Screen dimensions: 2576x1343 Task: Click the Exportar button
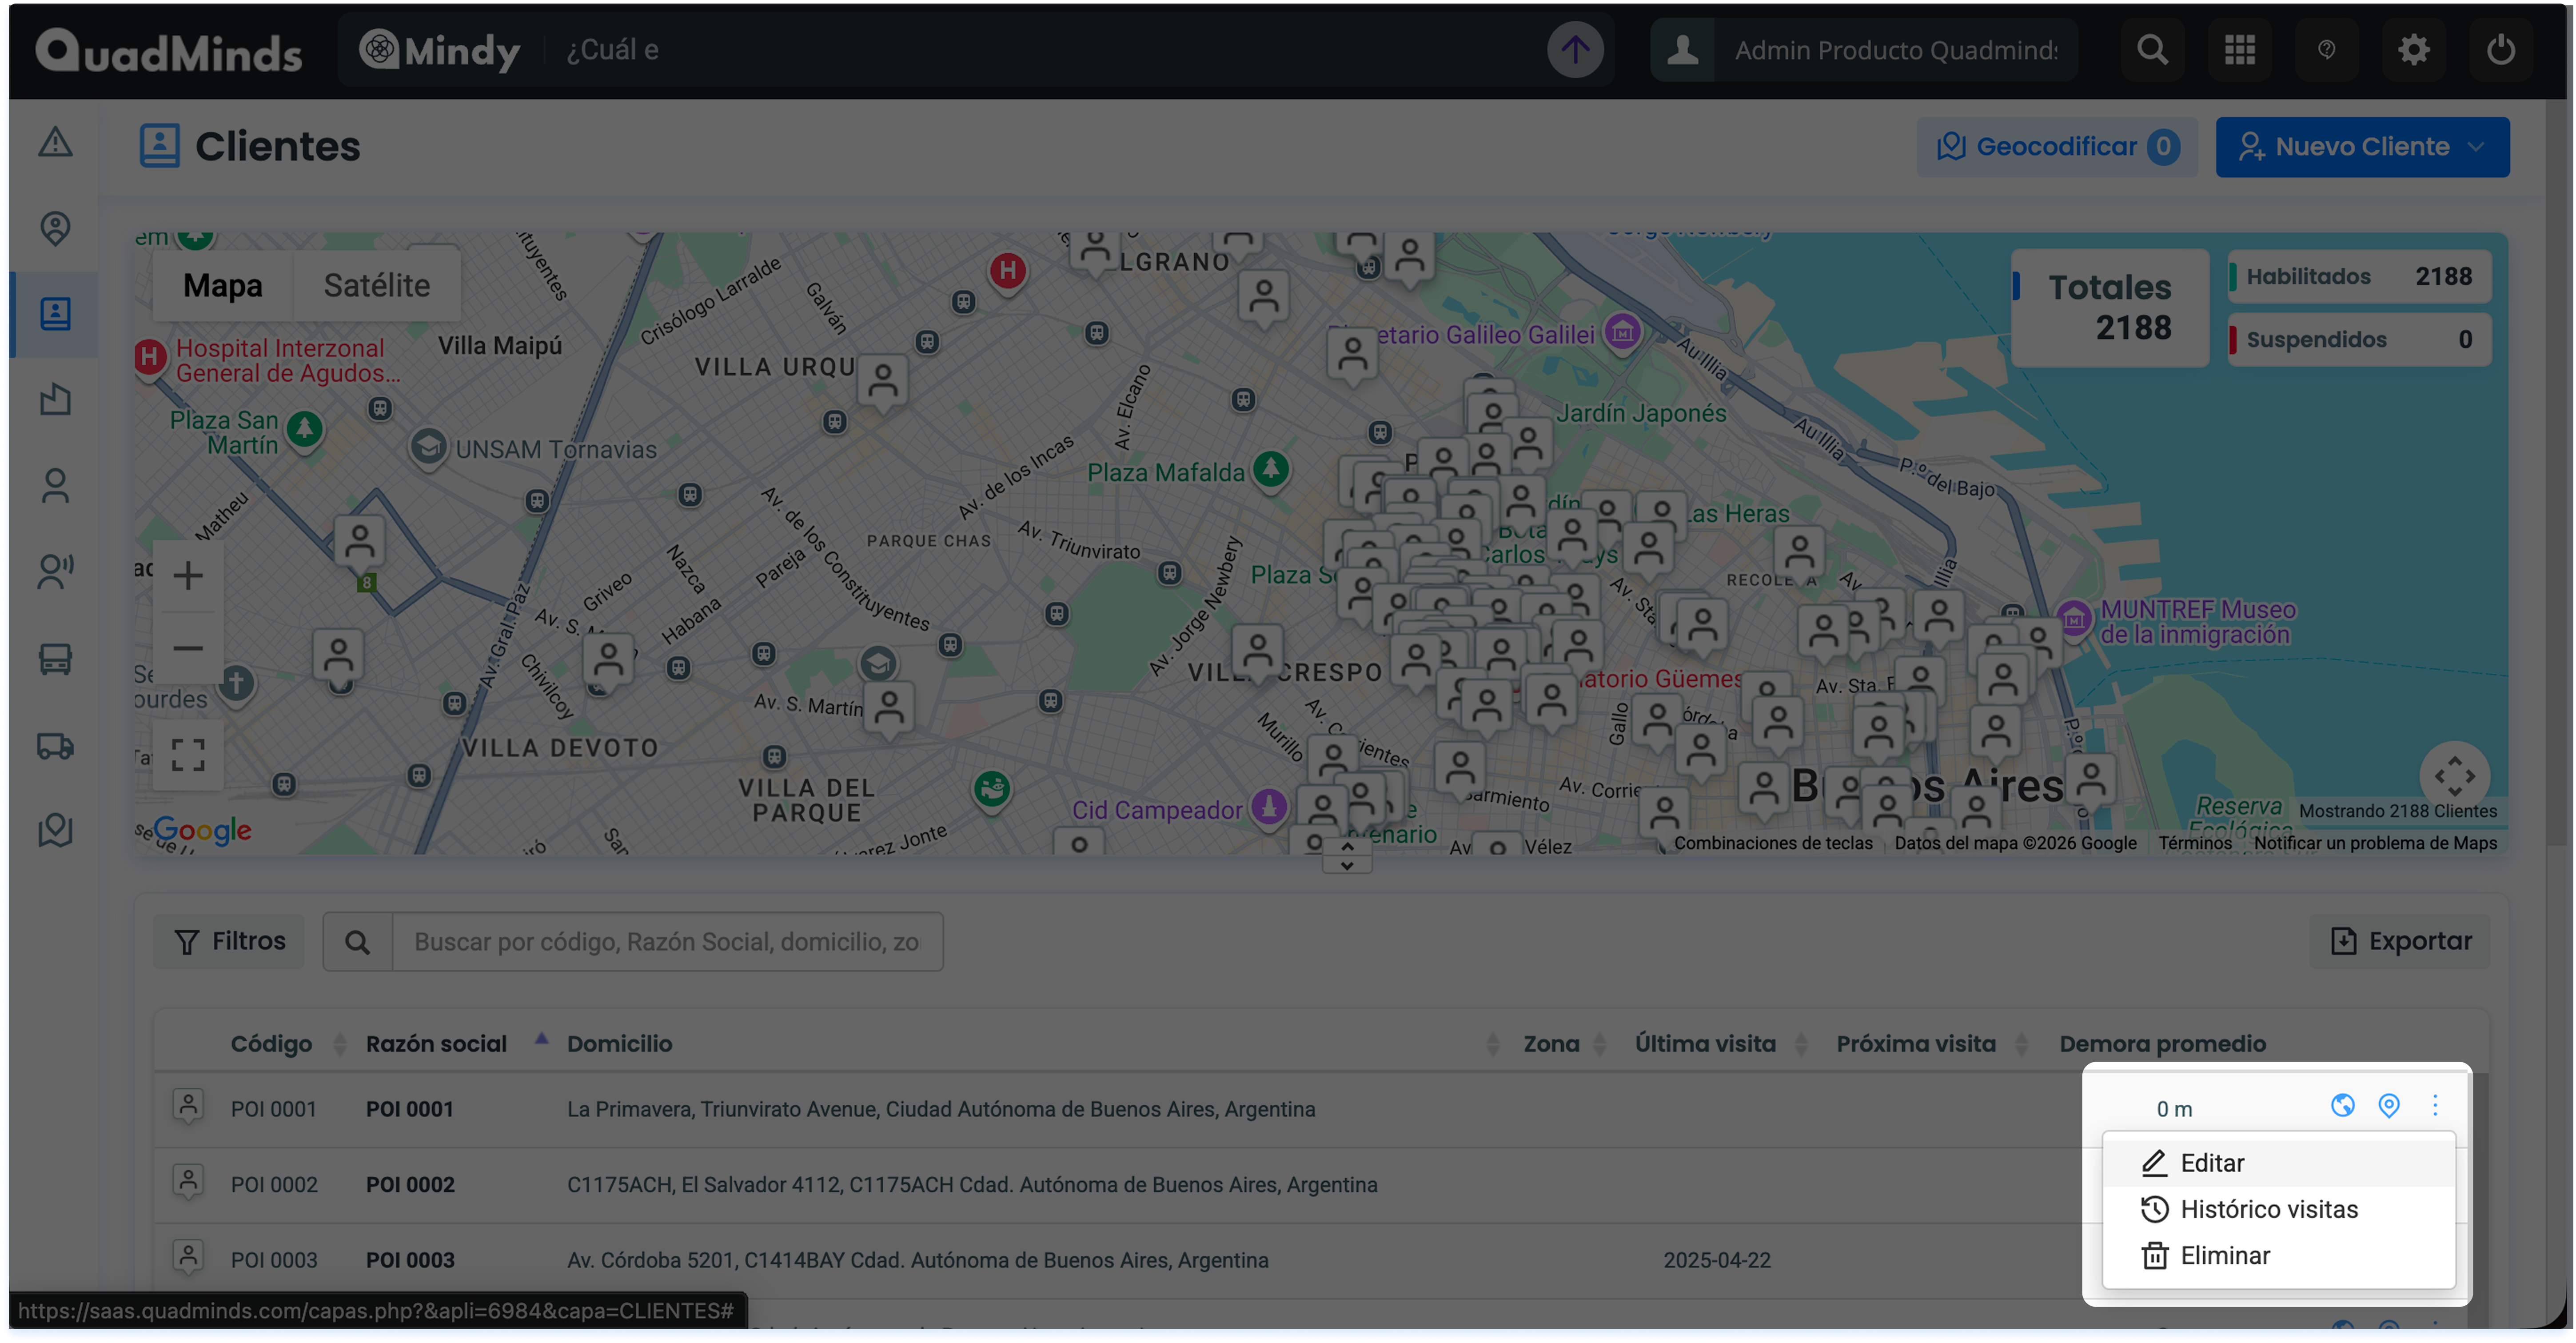click(x=2400, y=941)
